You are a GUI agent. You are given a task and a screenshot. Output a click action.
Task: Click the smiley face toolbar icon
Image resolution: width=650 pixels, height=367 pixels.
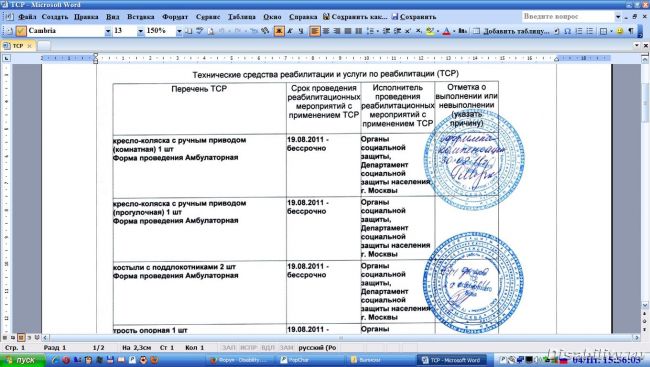tap(620, 31)
